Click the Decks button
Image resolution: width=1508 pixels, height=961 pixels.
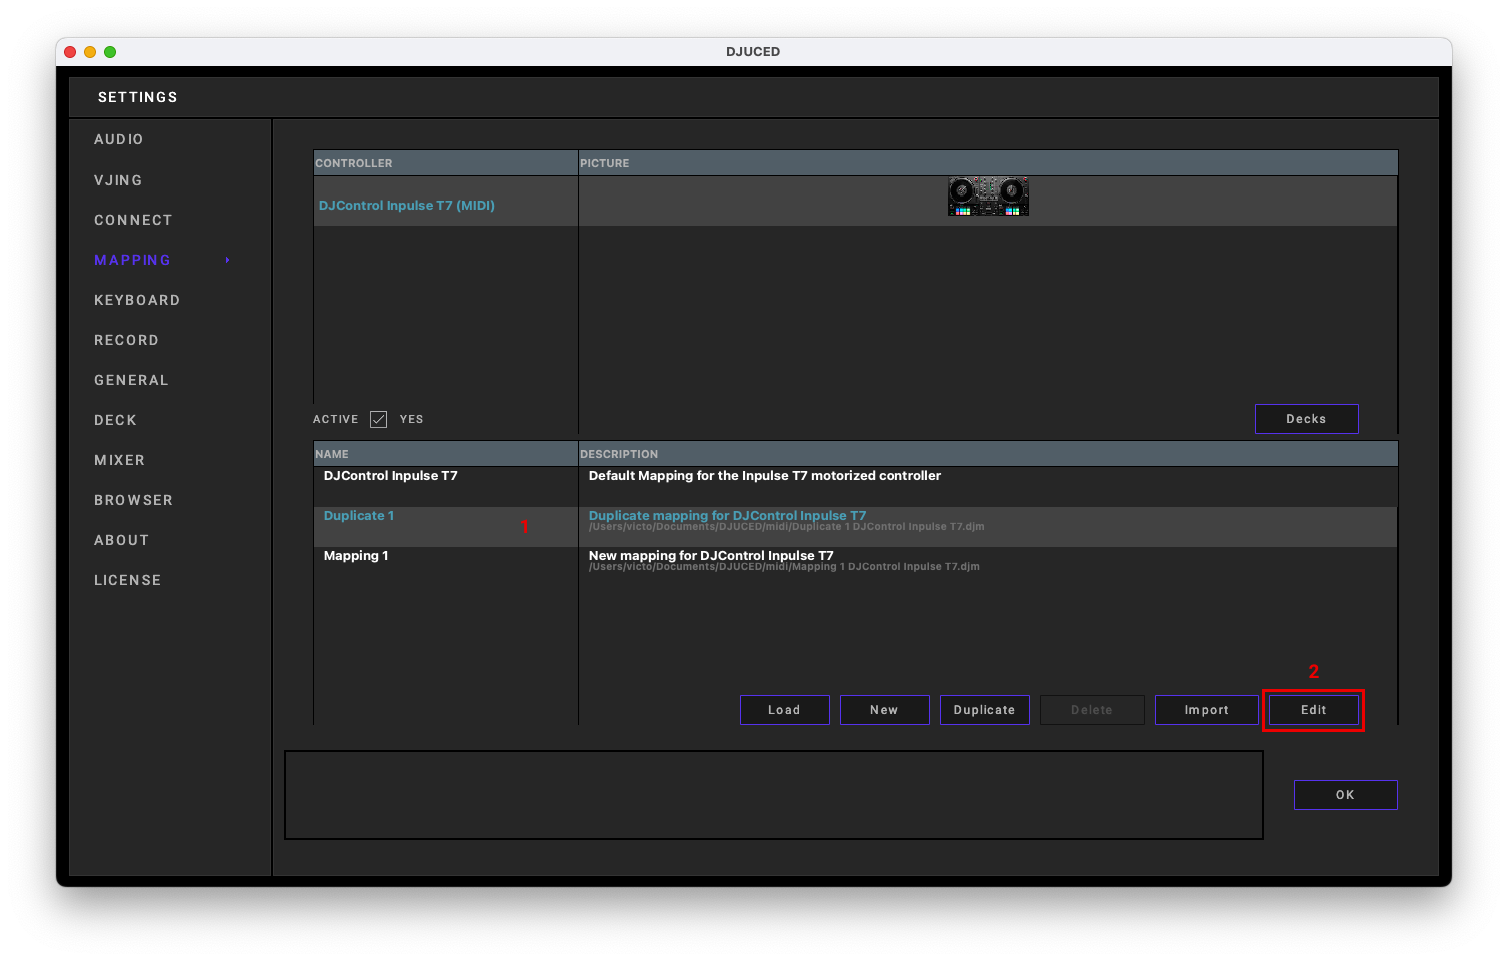click(1306, 418)
